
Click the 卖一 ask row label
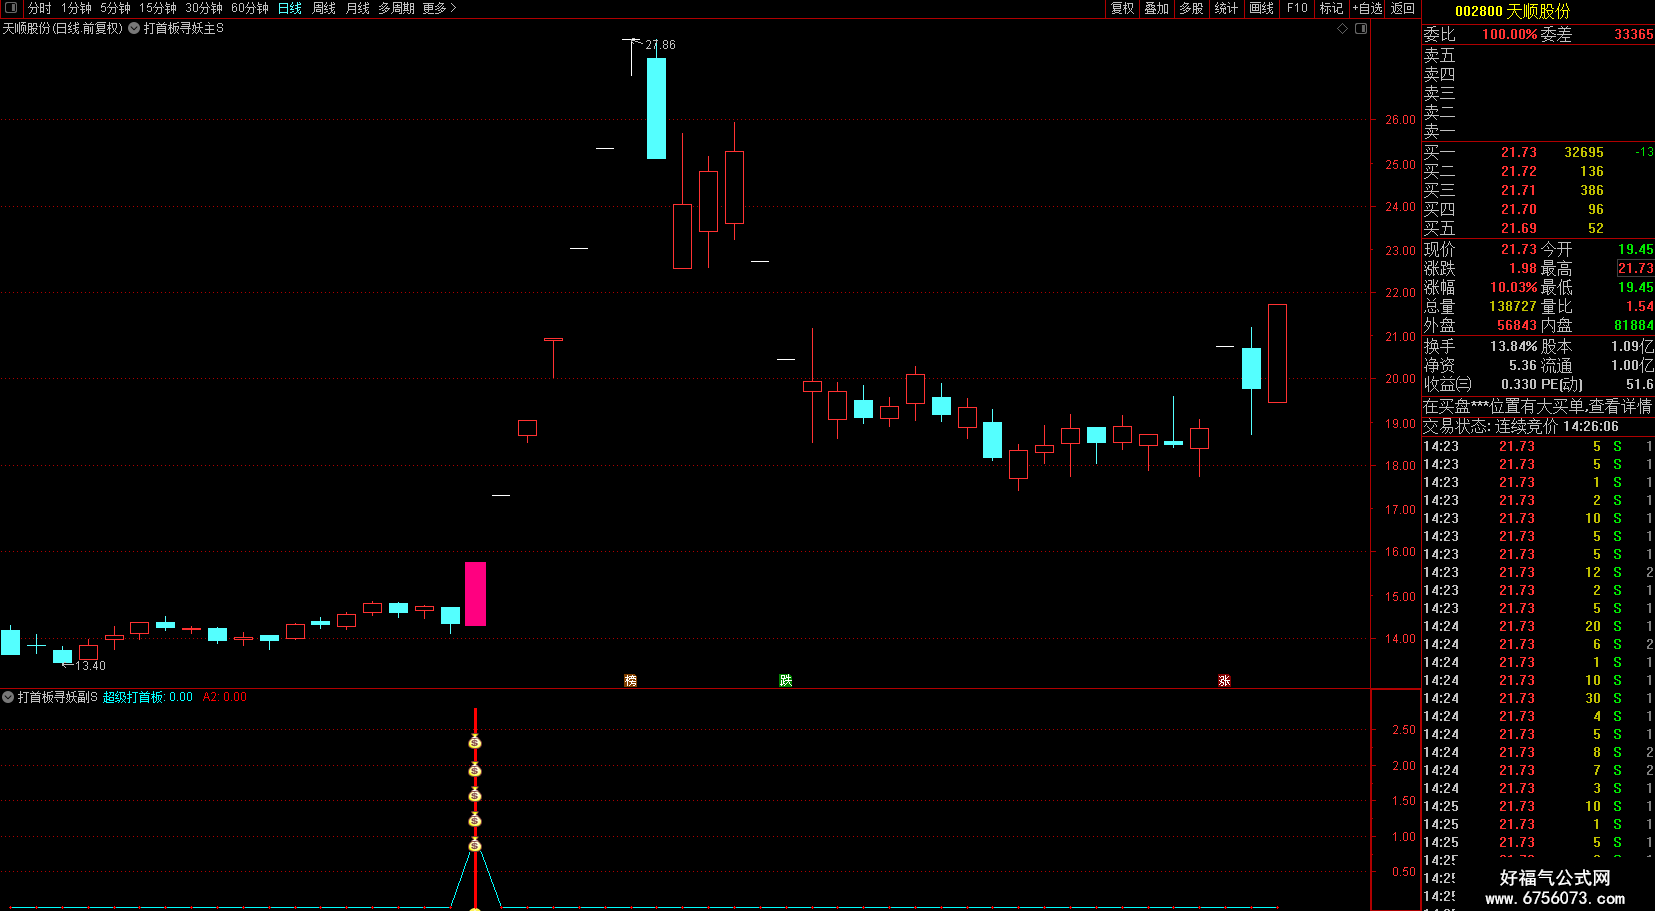tap(1439, 130)
